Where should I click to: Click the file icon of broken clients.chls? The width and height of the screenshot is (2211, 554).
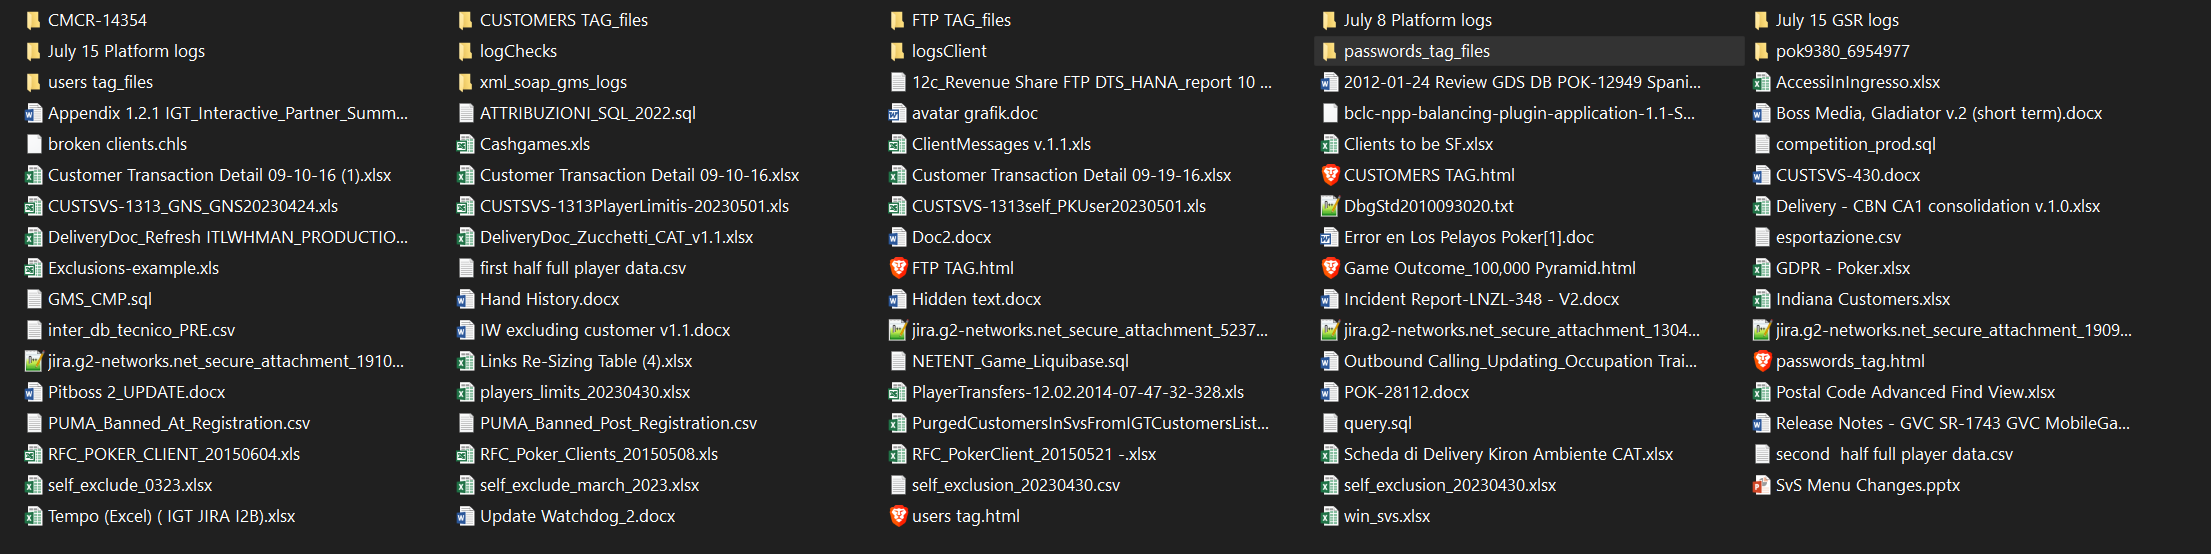33,144
